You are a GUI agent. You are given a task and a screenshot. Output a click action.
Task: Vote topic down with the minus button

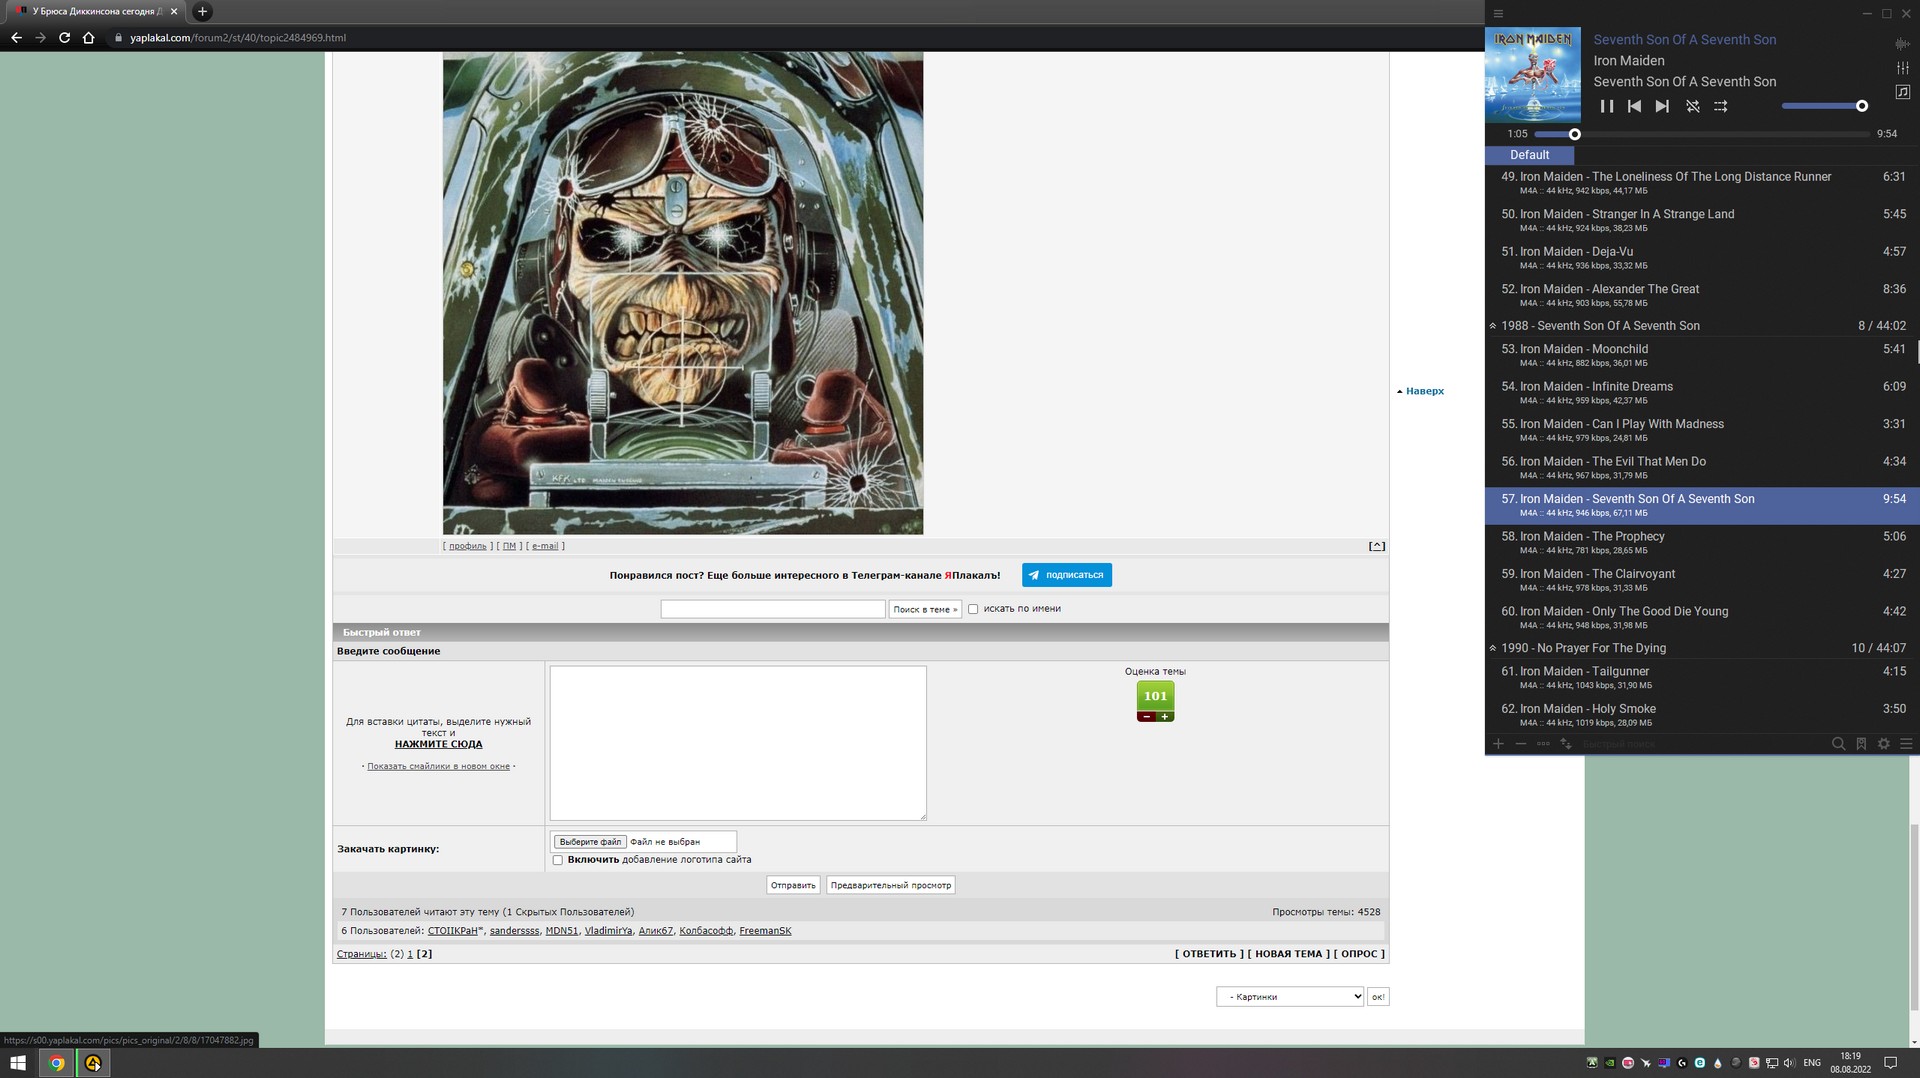pos(1146,717)
